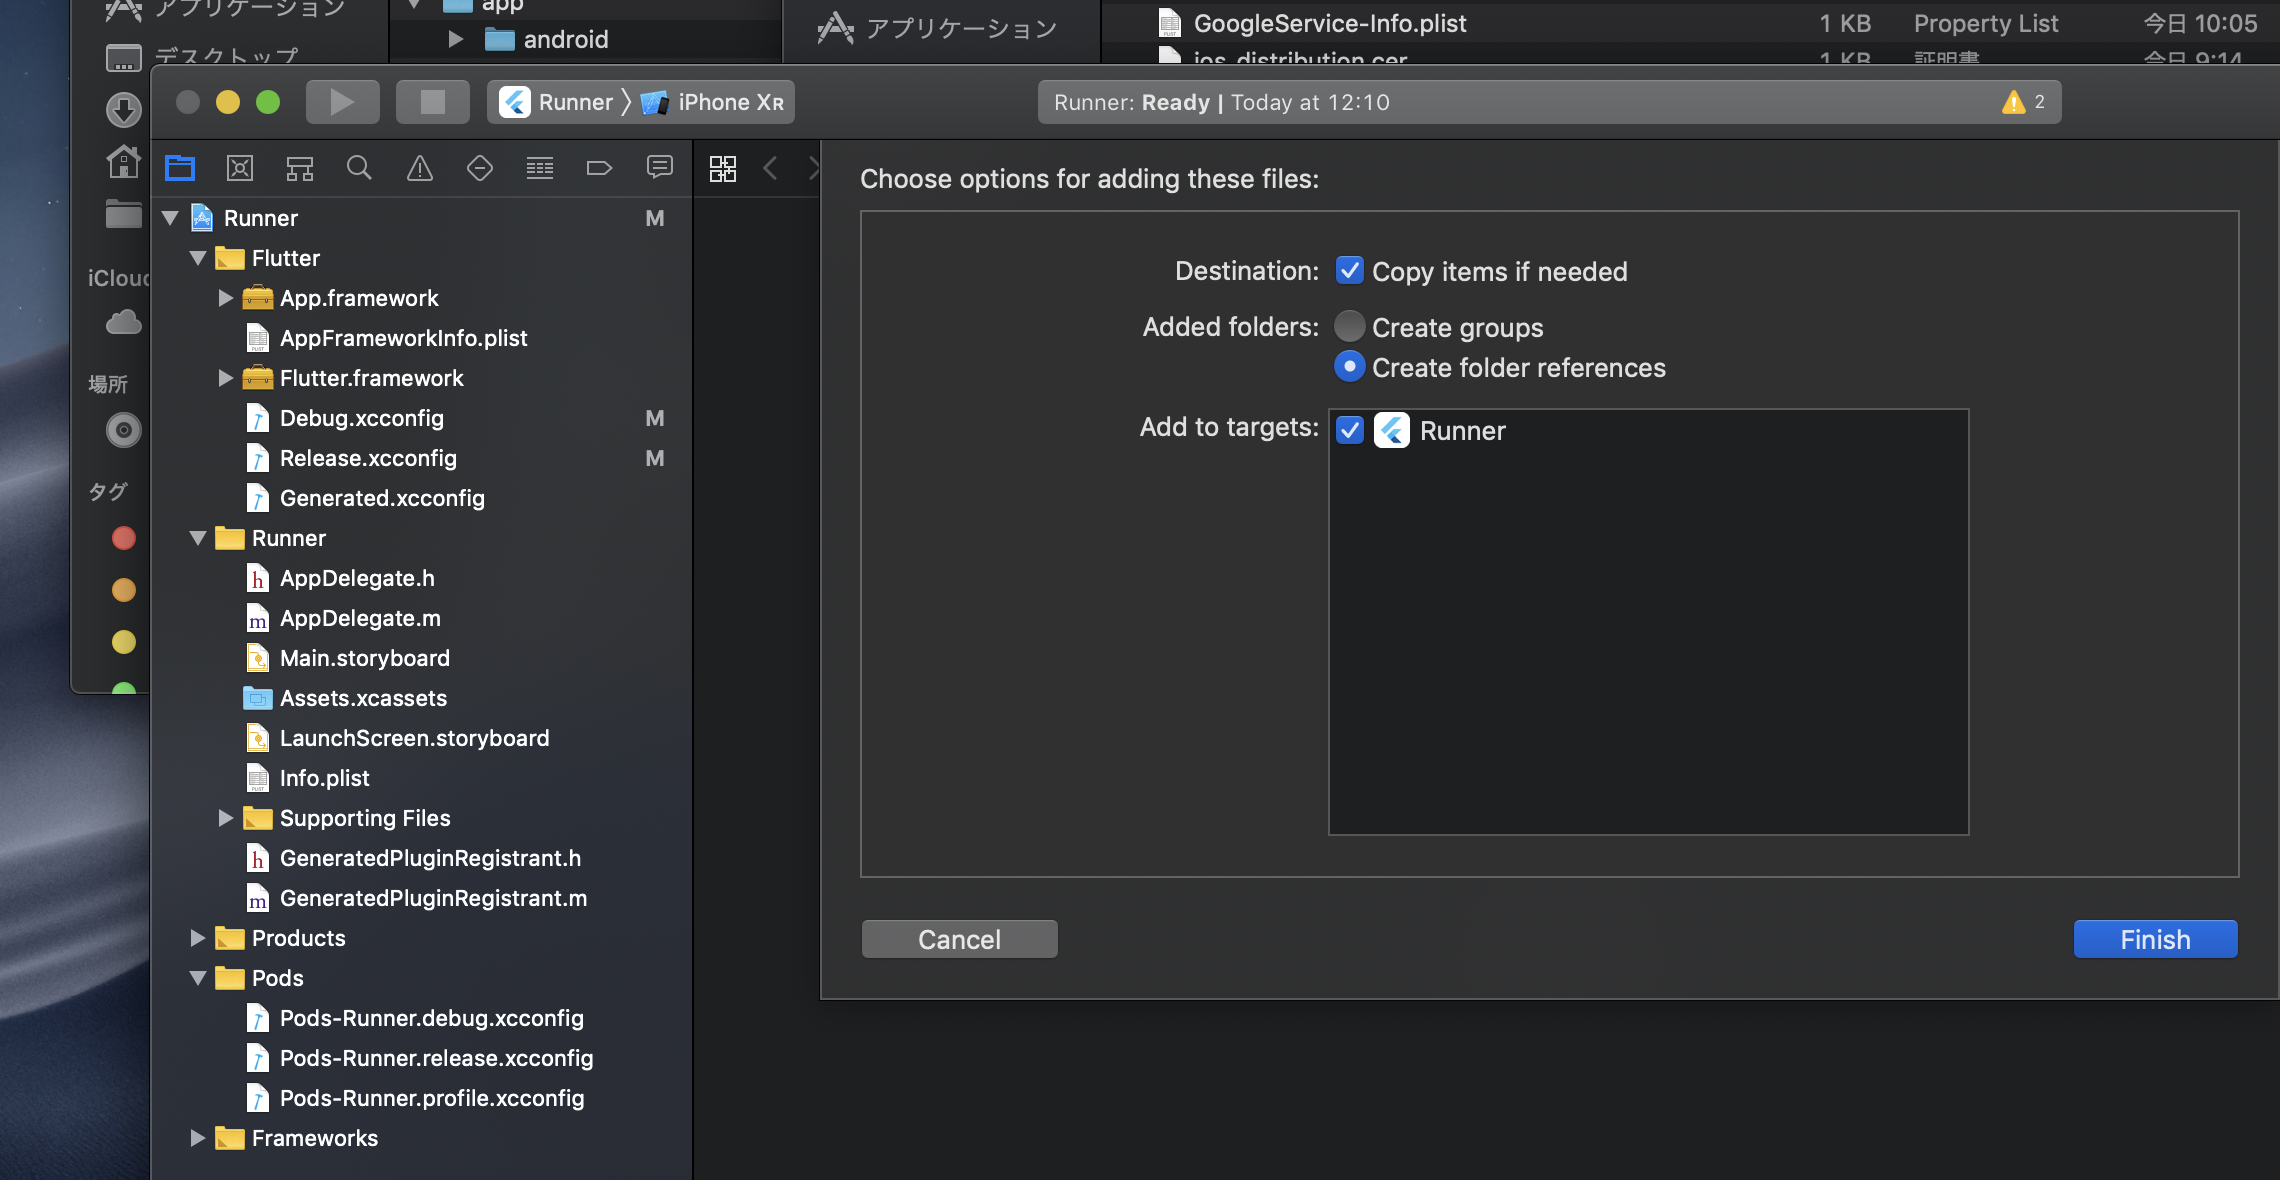Expand the Supporting Files group
Screen dimensions: 2280x1180
[226, 818]
